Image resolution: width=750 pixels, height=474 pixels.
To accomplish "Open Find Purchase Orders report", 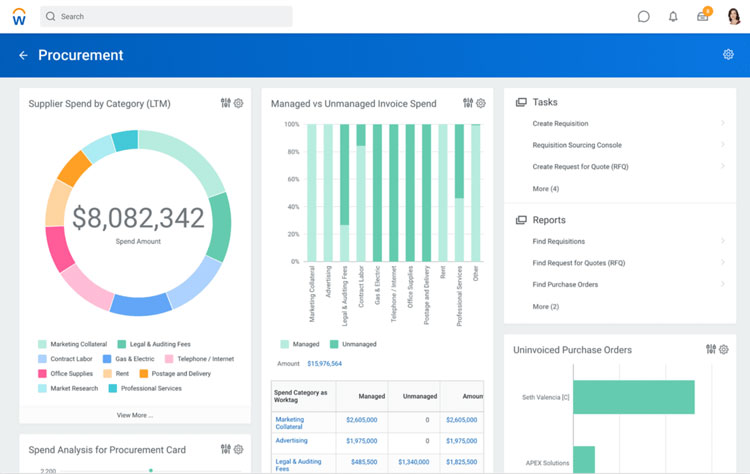I will click(x=566, y=284).
